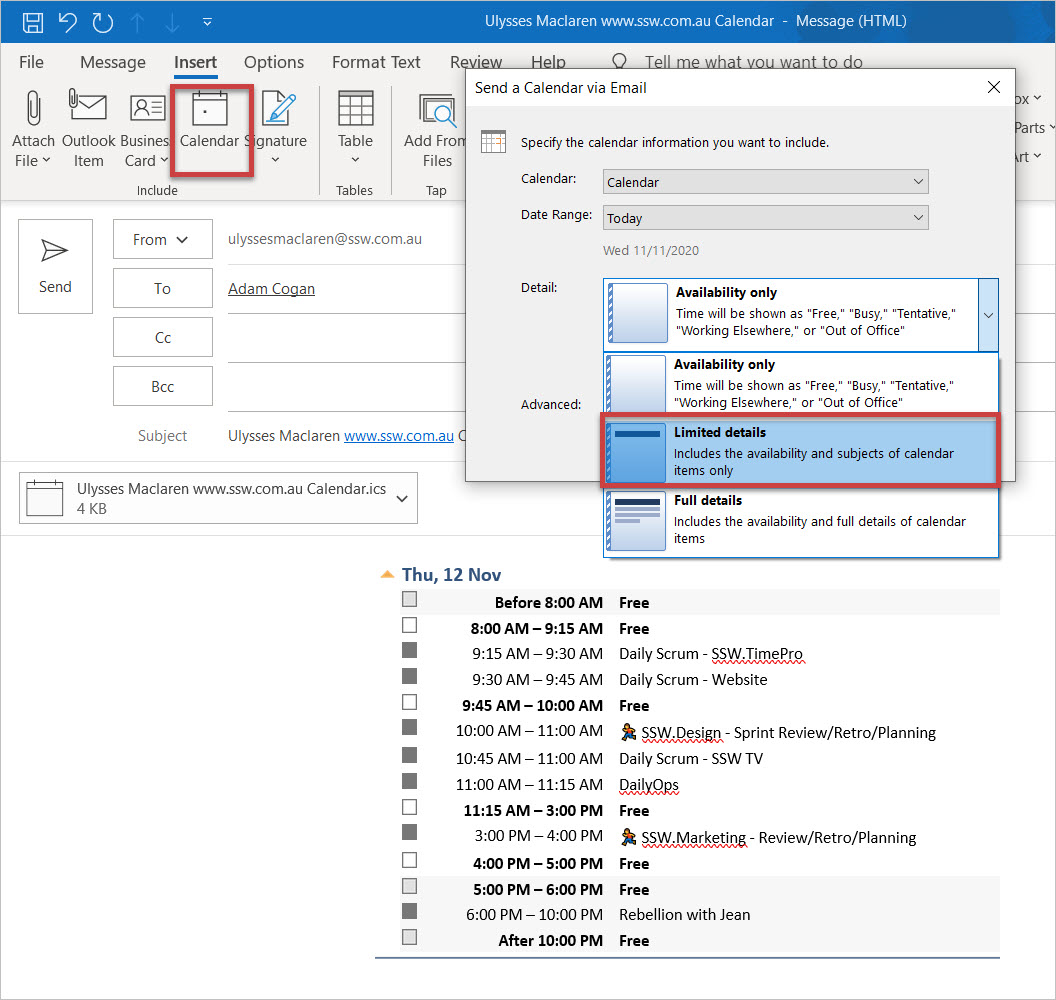Toggle checkbox for 8:00 AM – 9:15 AM Free
Screen dimensions: 1056x1000
[409, 626]
